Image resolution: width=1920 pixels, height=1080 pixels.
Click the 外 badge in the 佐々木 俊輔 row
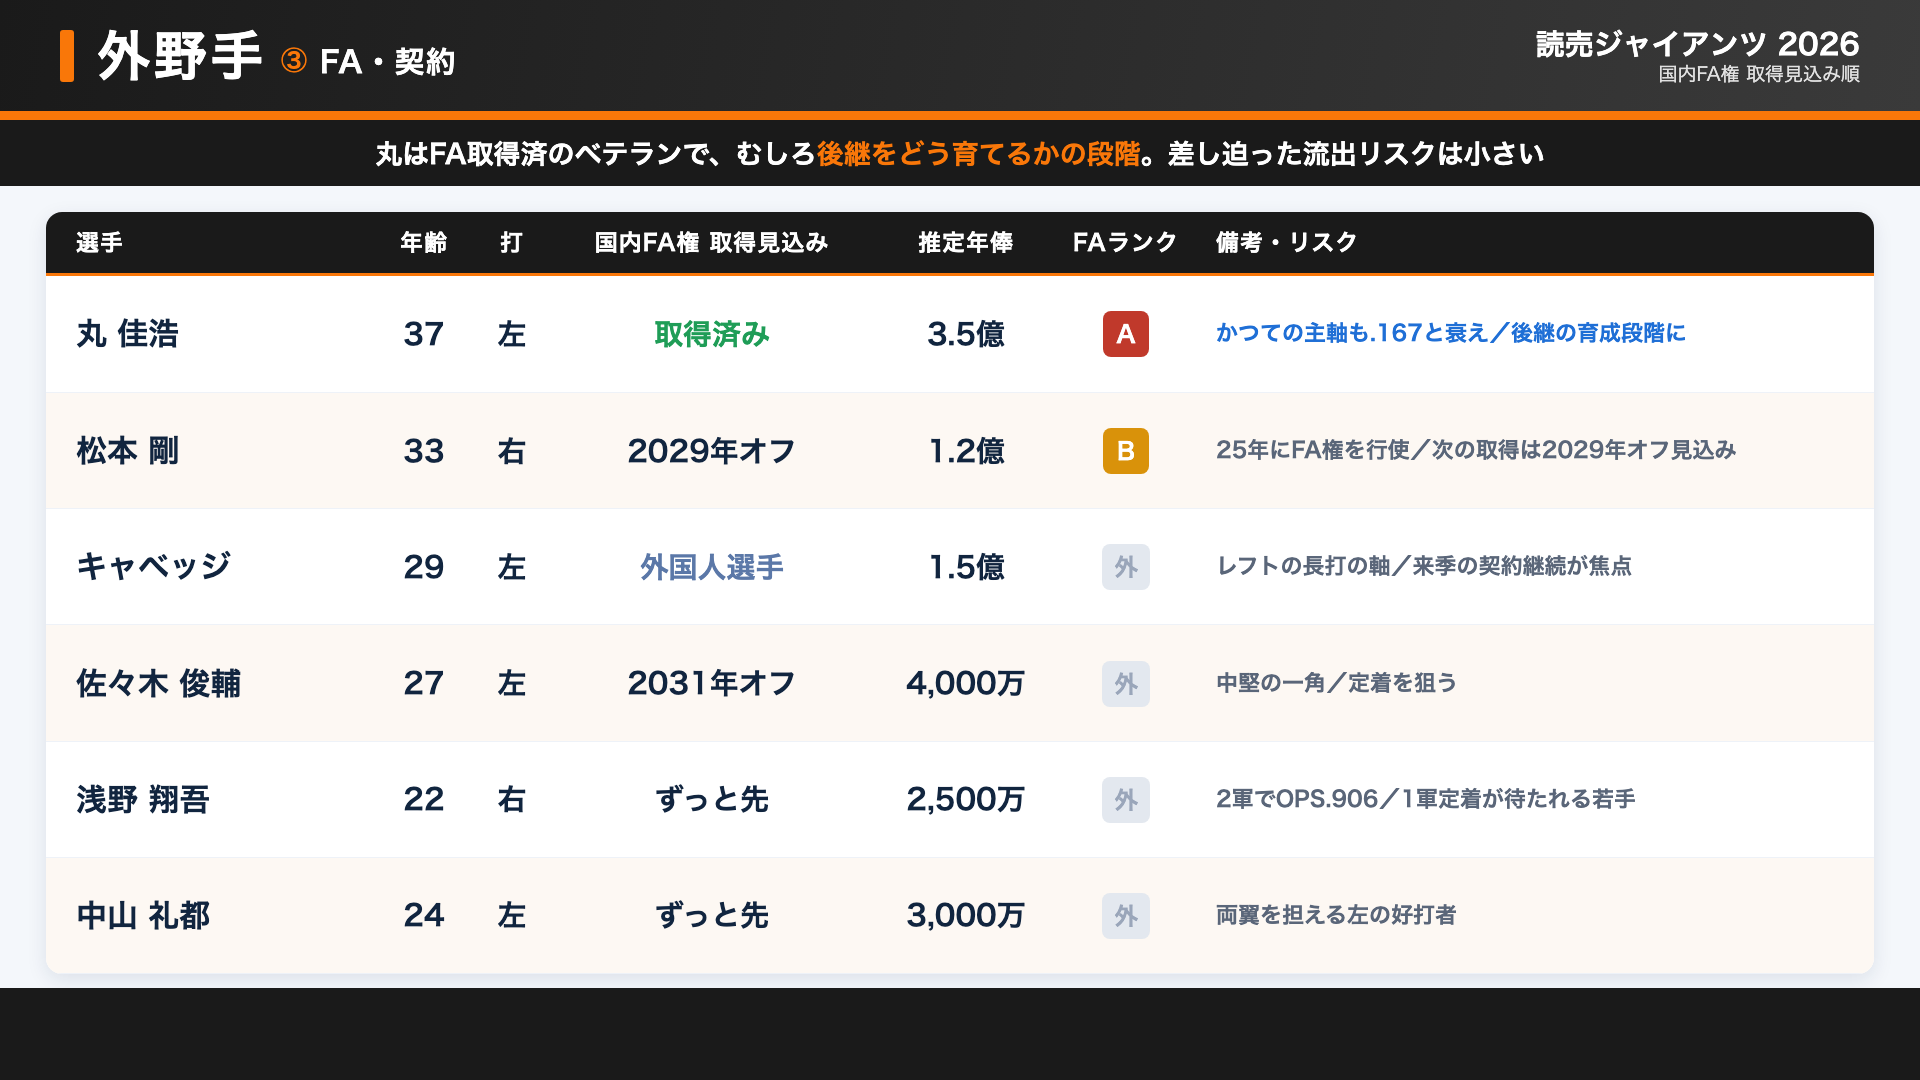pos(1125,684)
